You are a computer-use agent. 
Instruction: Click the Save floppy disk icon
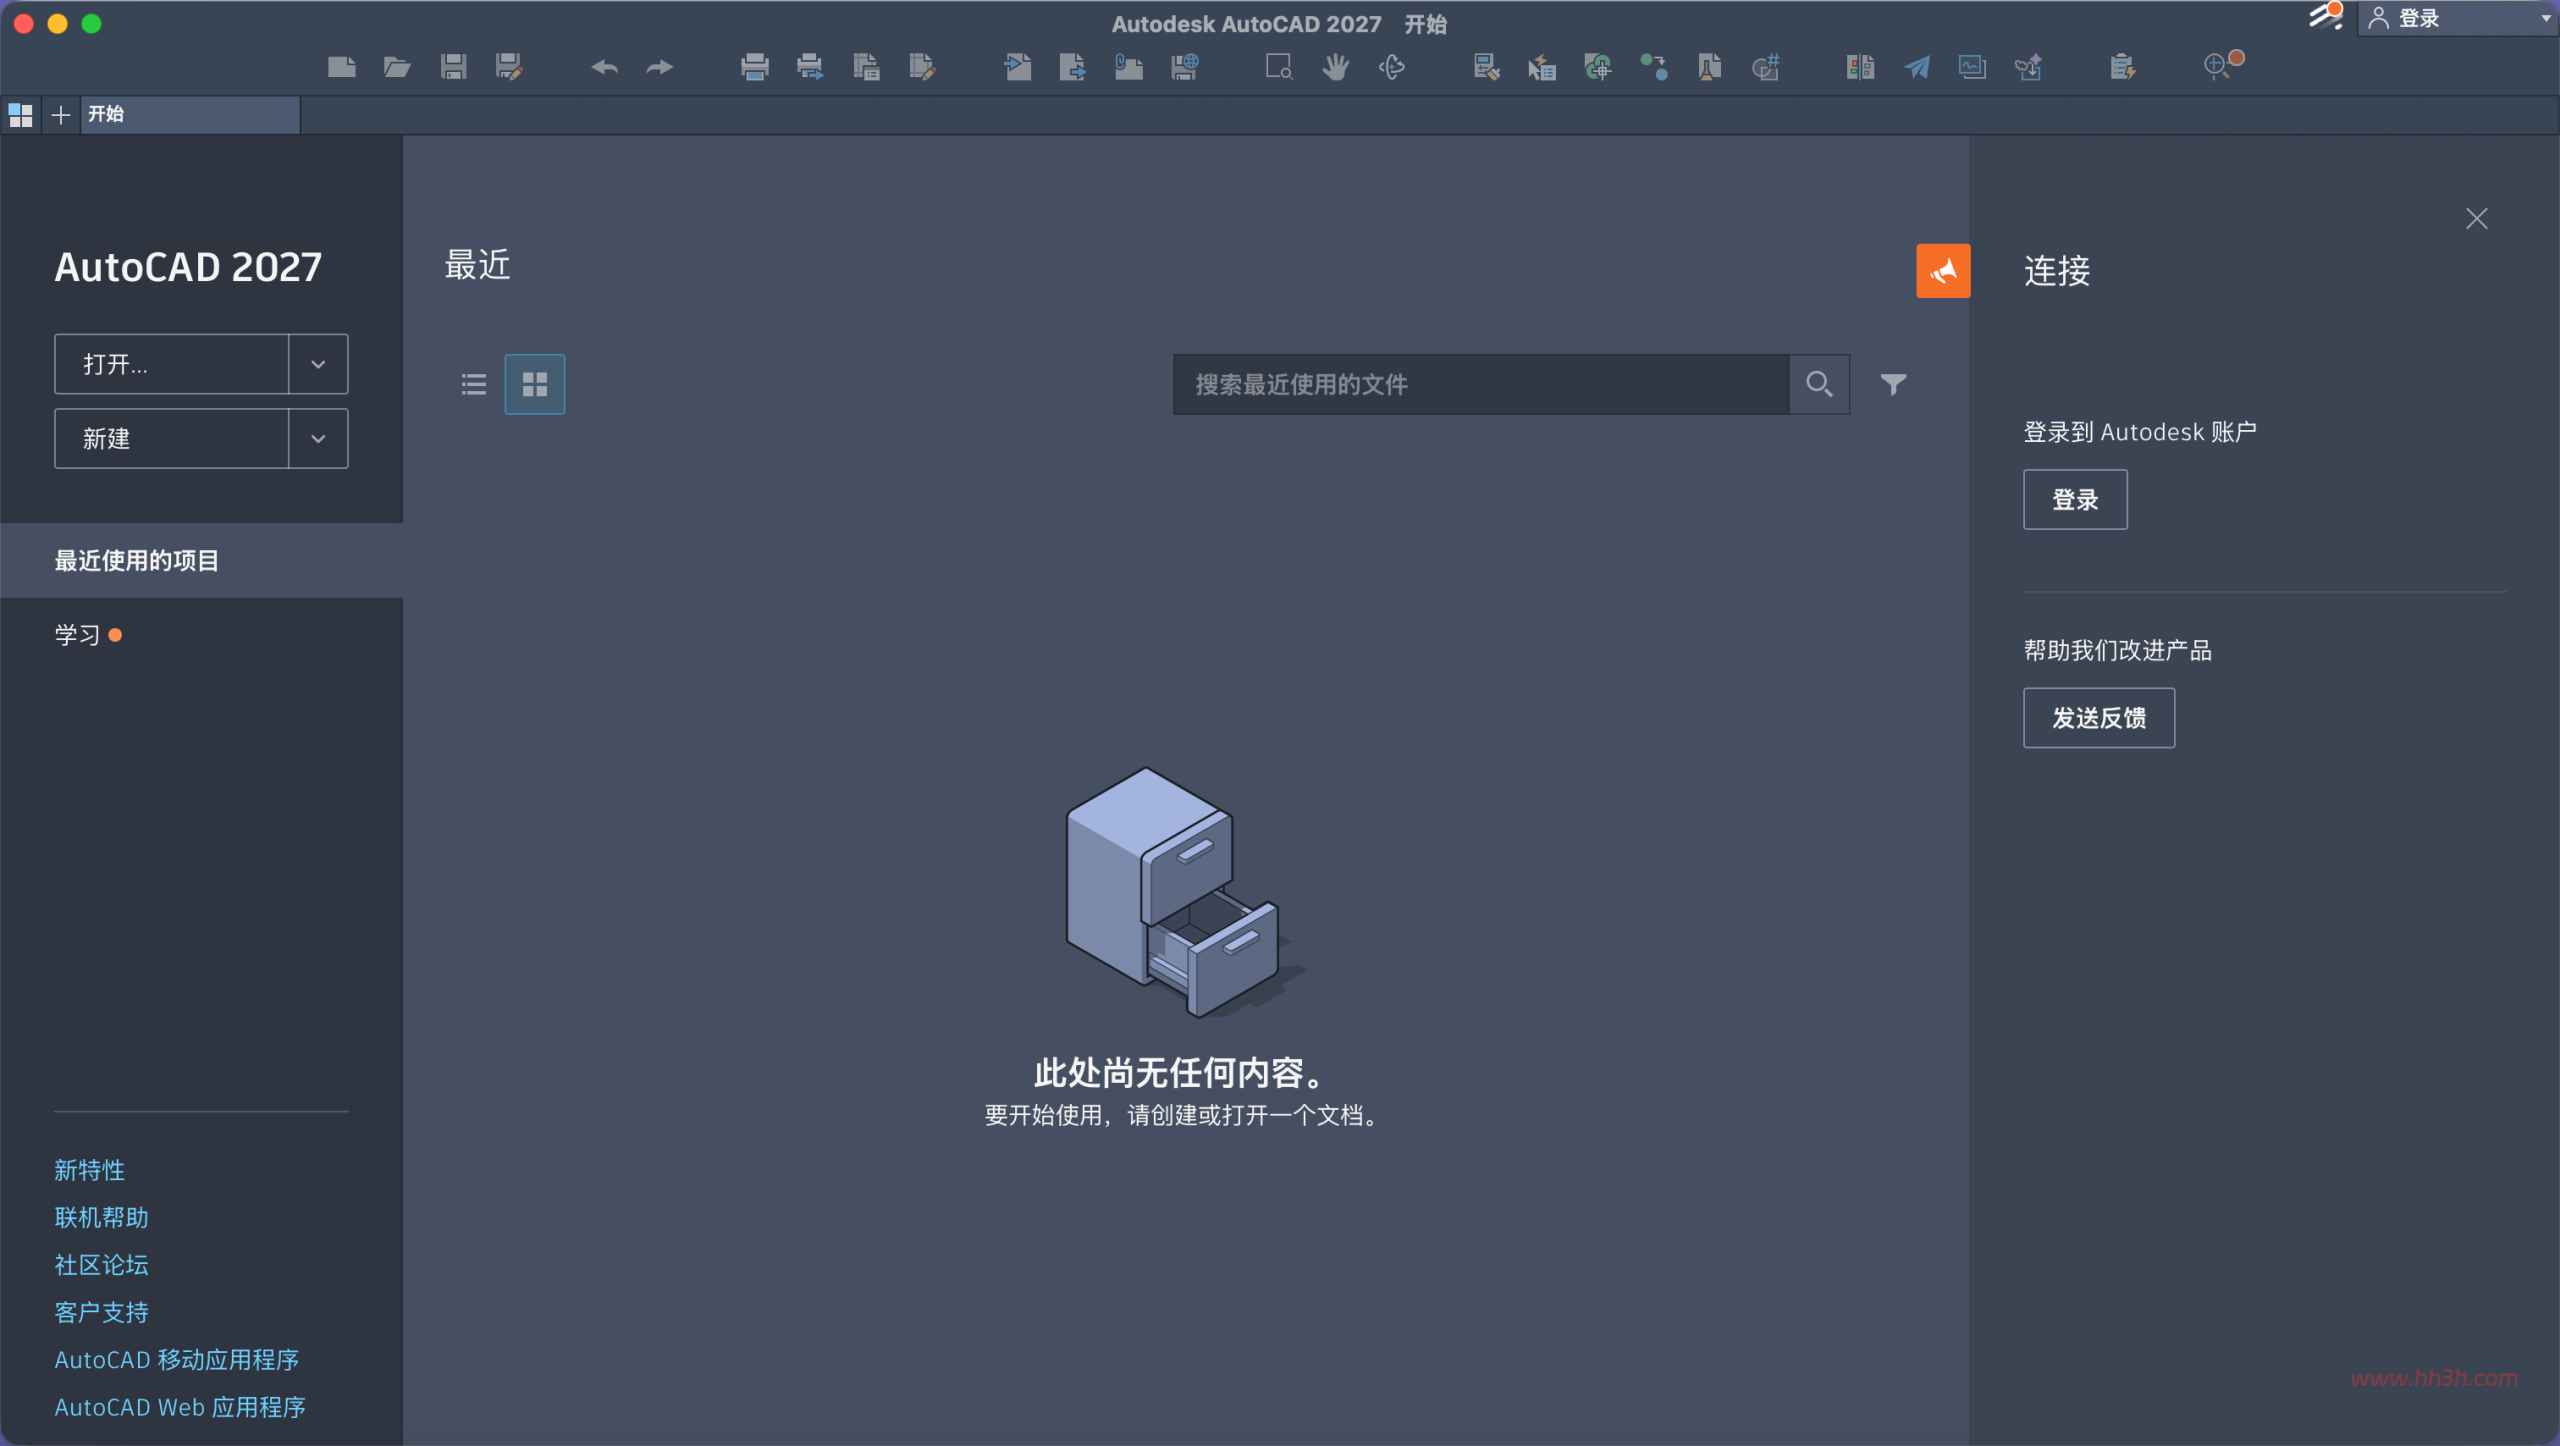click(x=453, y=67)
